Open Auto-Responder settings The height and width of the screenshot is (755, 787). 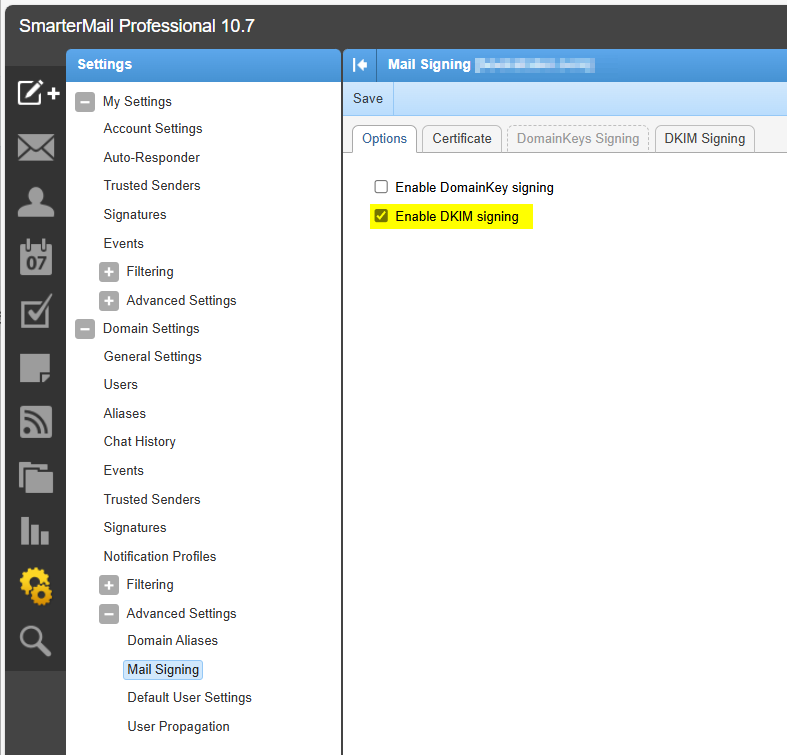tap(152, 158)
